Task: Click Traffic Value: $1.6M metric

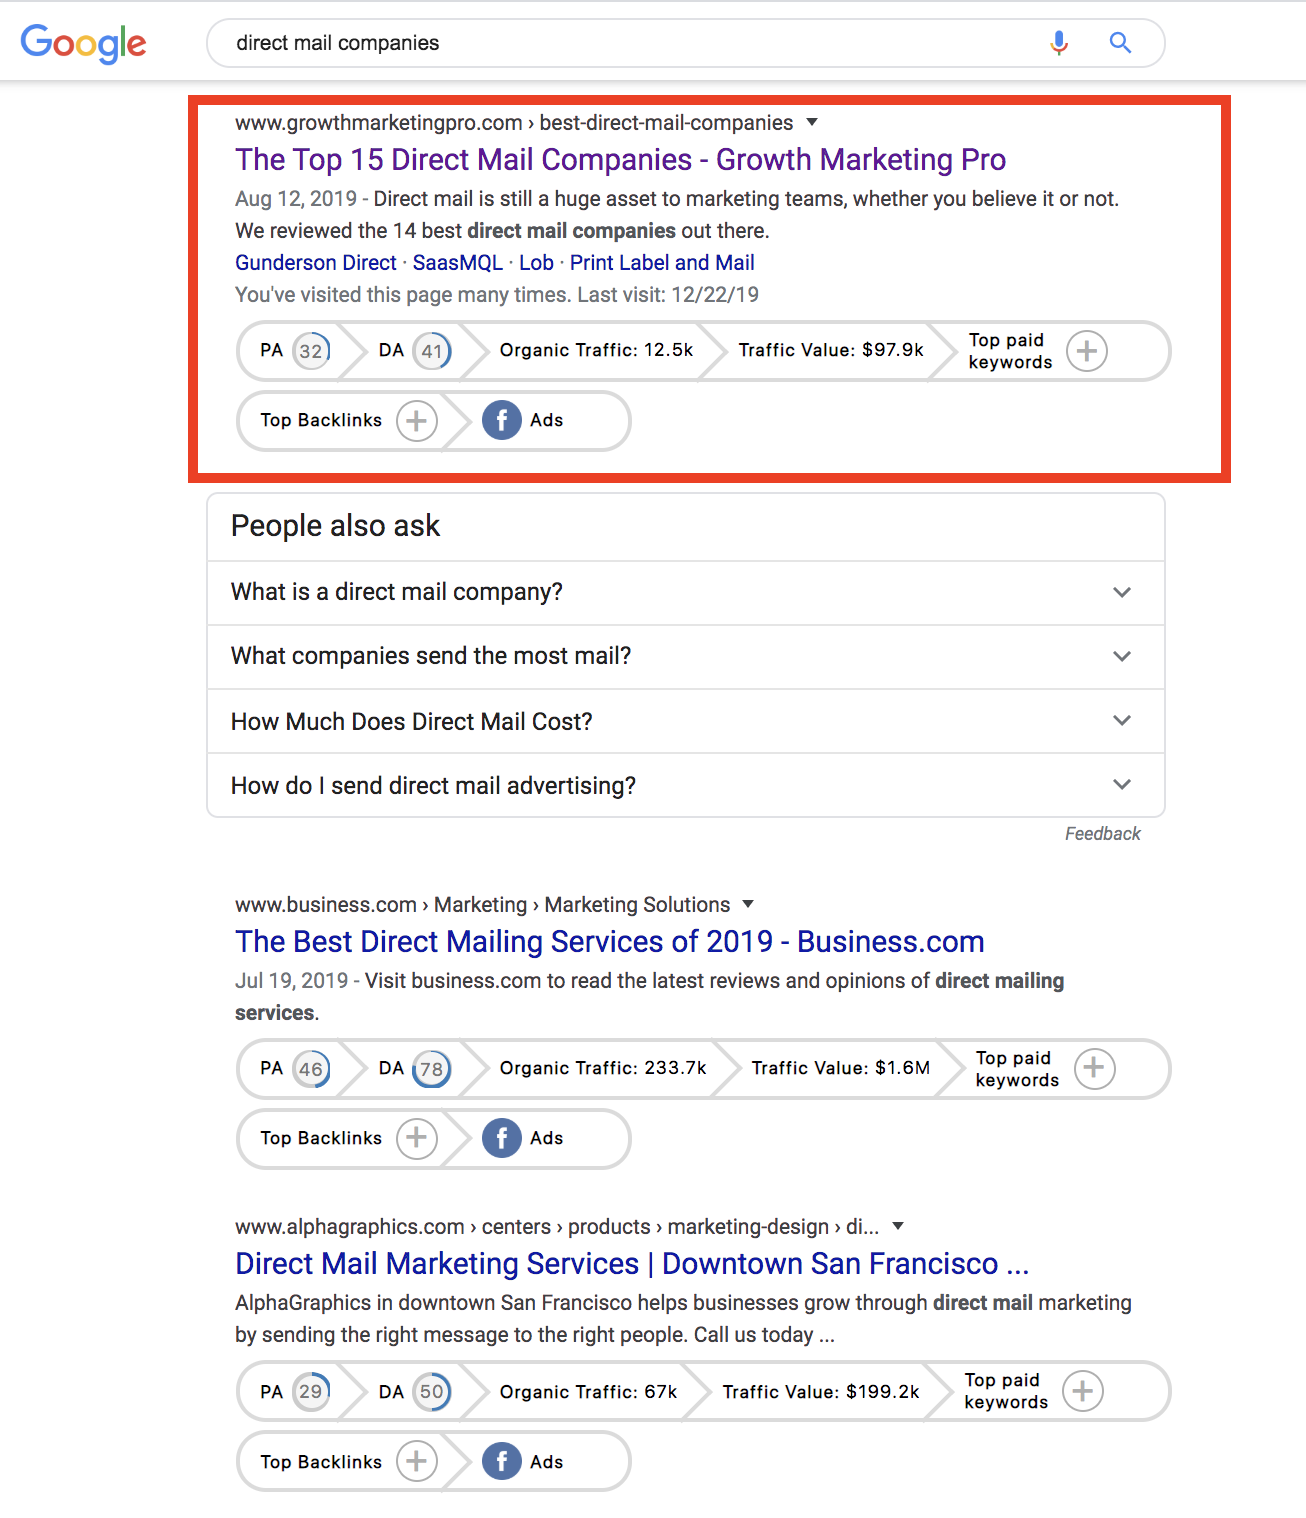Action: click(841, 1068)
